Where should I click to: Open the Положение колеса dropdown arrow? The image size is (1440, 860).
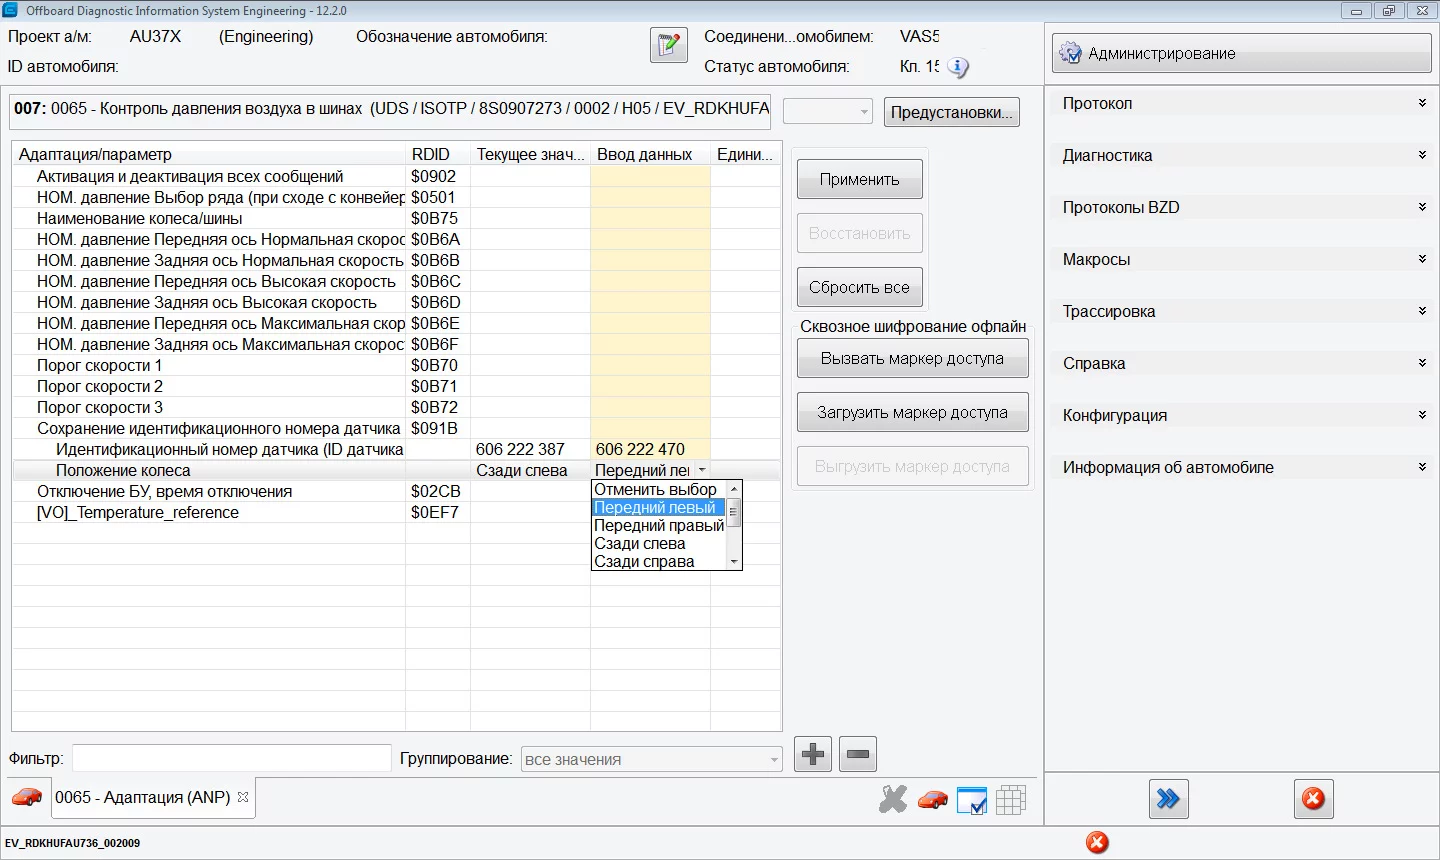702,470
